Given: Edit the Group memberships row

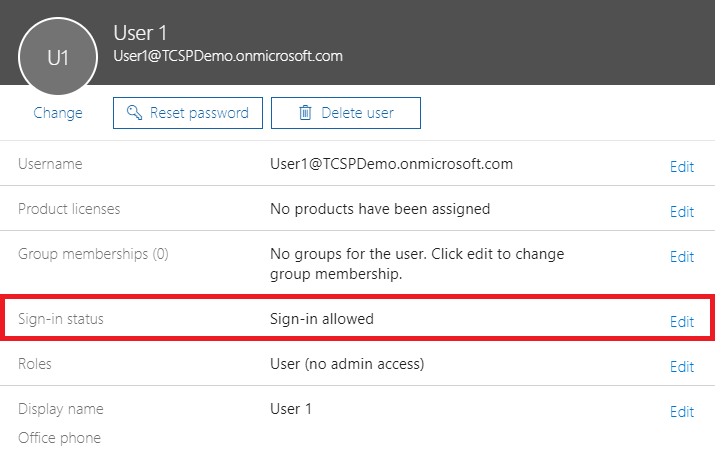Looking at the screenshot, I should pyautogui.click(x=681, y=257).
